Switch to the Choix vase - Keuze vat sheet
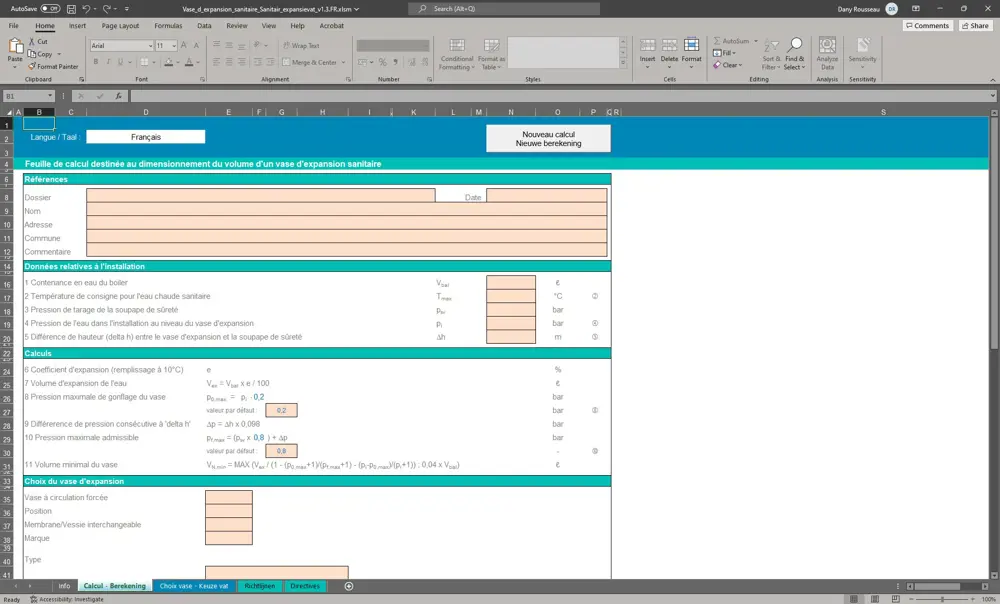 (193, 586)
